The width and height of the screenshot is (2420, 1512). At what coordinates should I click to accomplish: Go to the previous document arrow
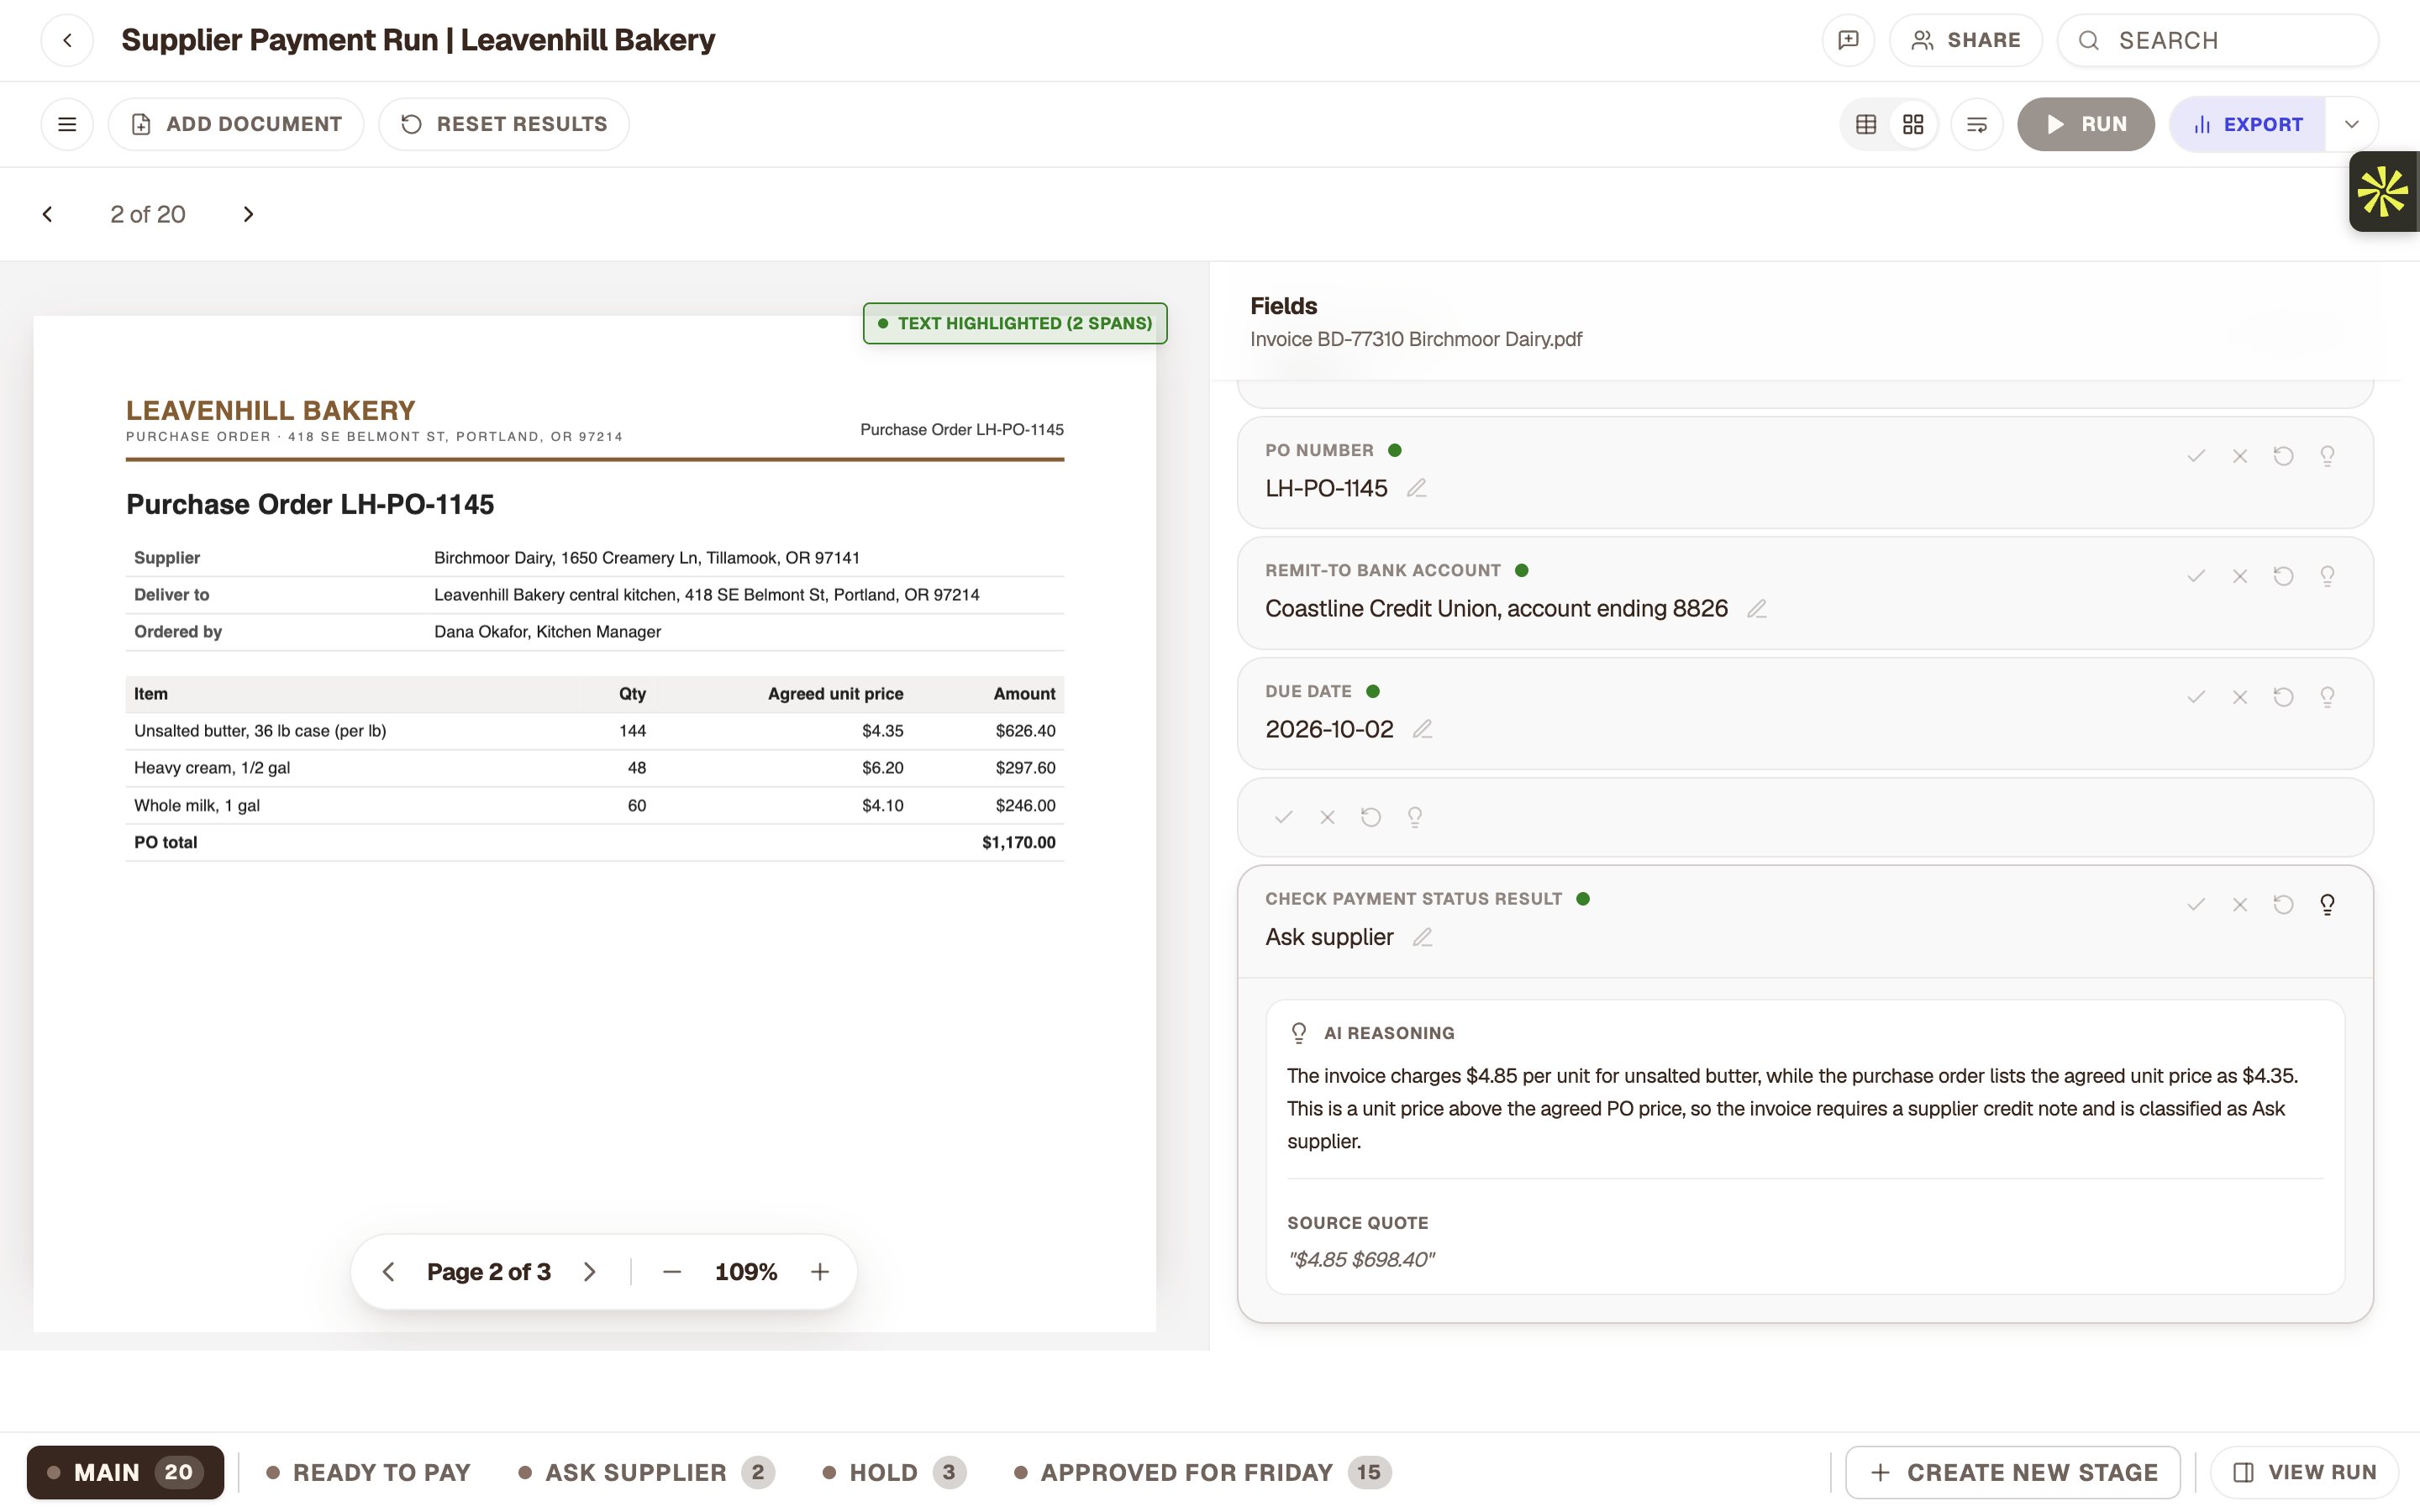[47, 214]
